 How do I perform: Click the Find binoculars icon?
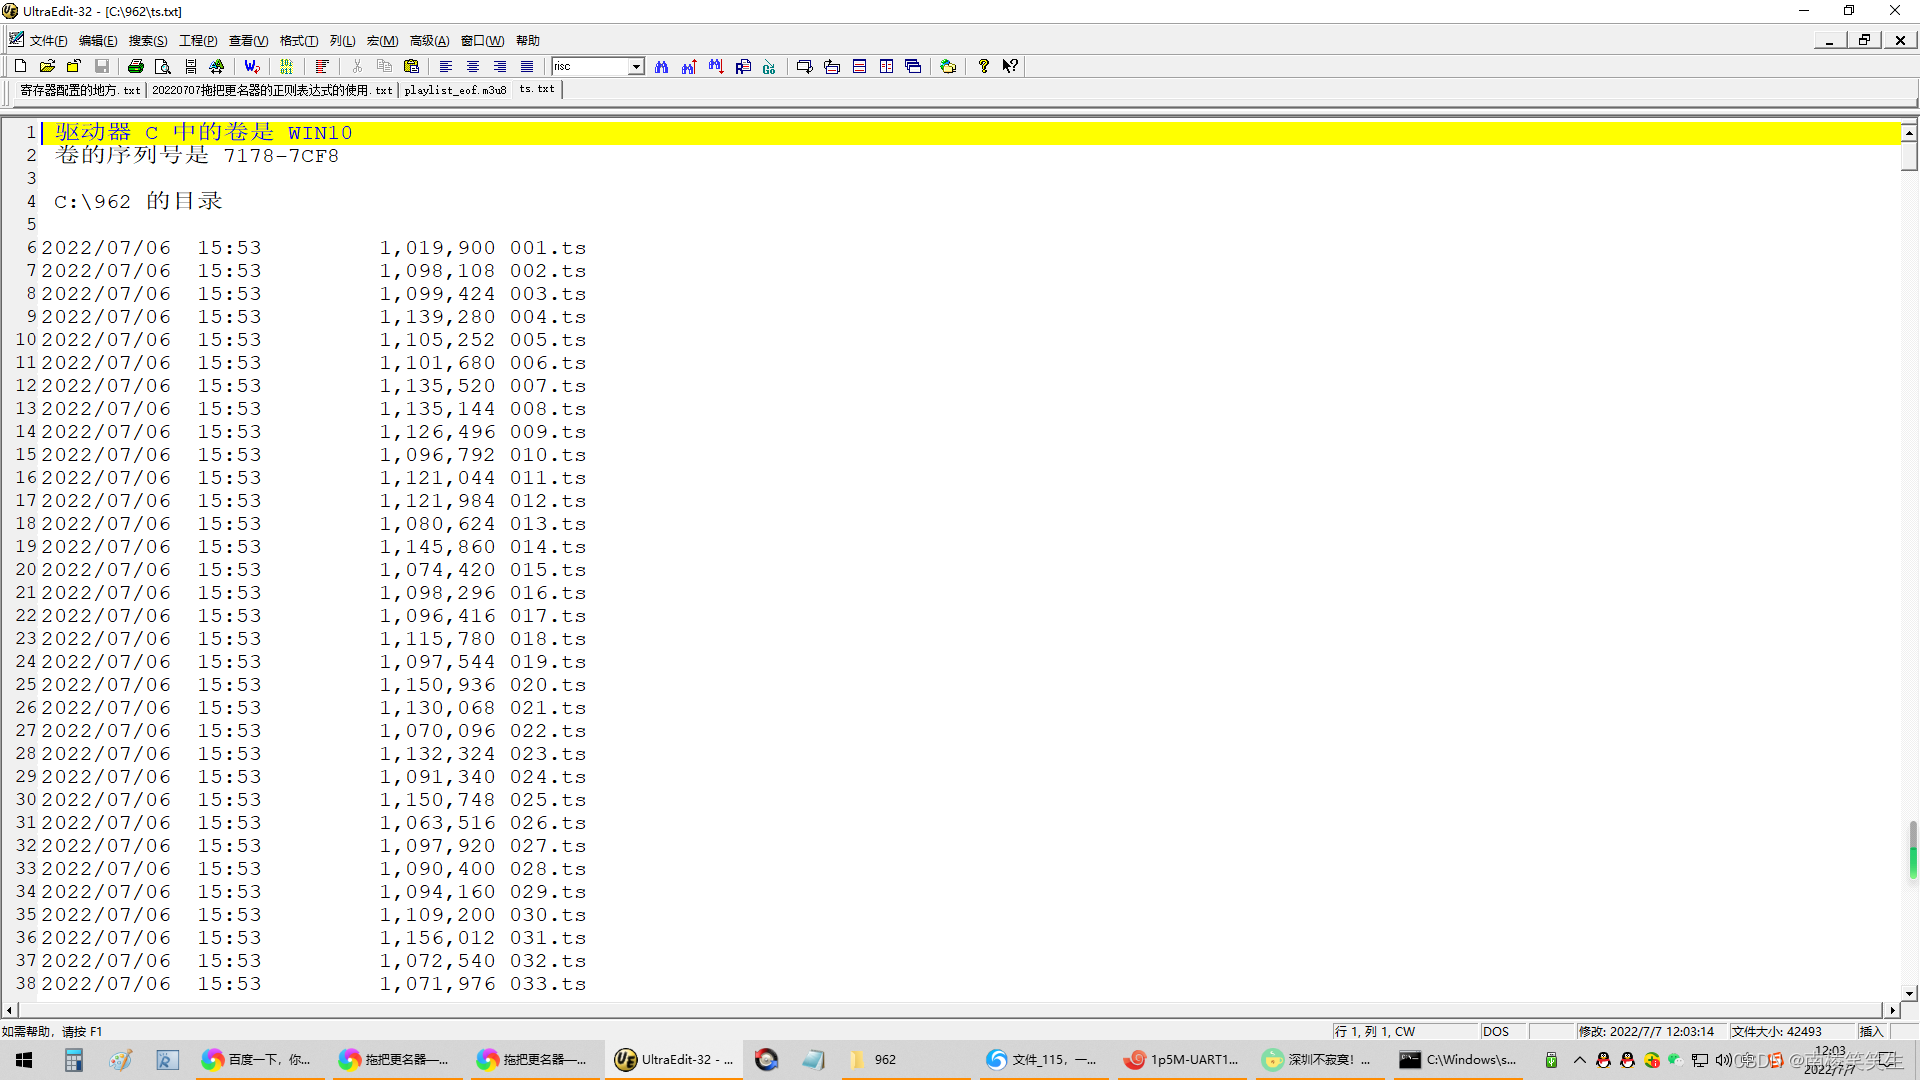[x=661, y=66]
